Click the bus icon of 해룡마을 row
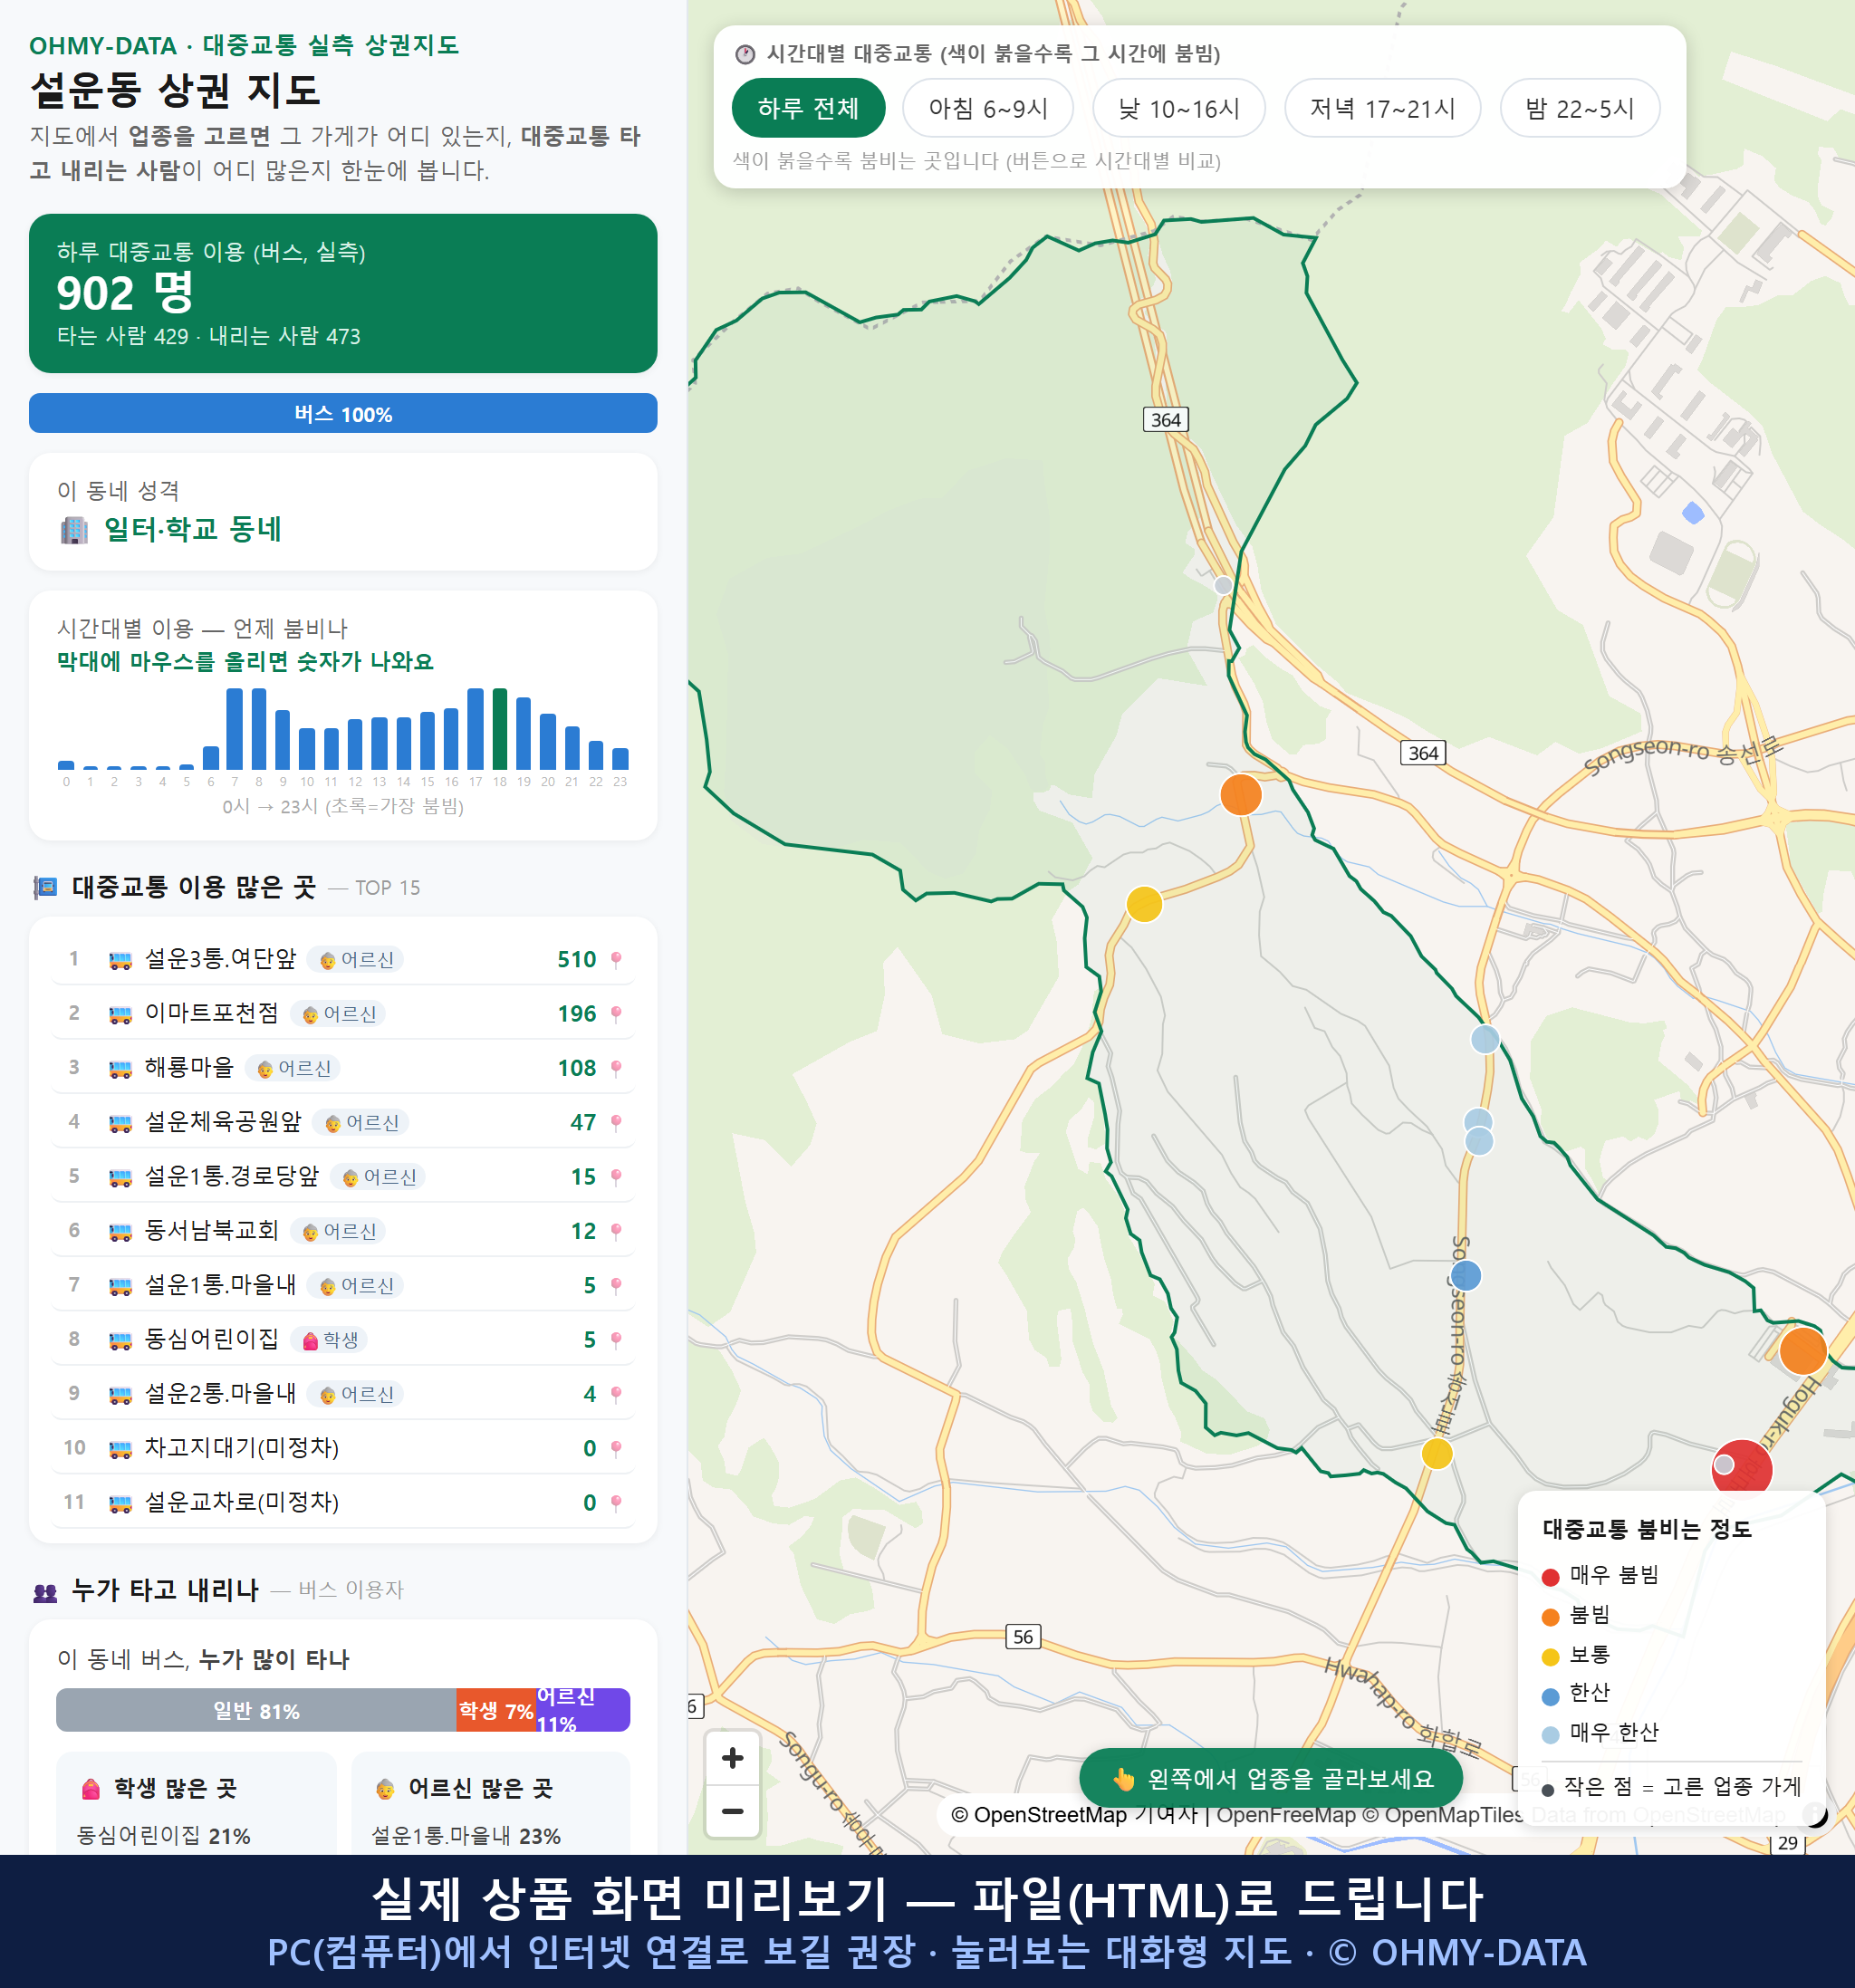The width and height of the screenshot is (1855, 1988). [x=120, y=1068]
